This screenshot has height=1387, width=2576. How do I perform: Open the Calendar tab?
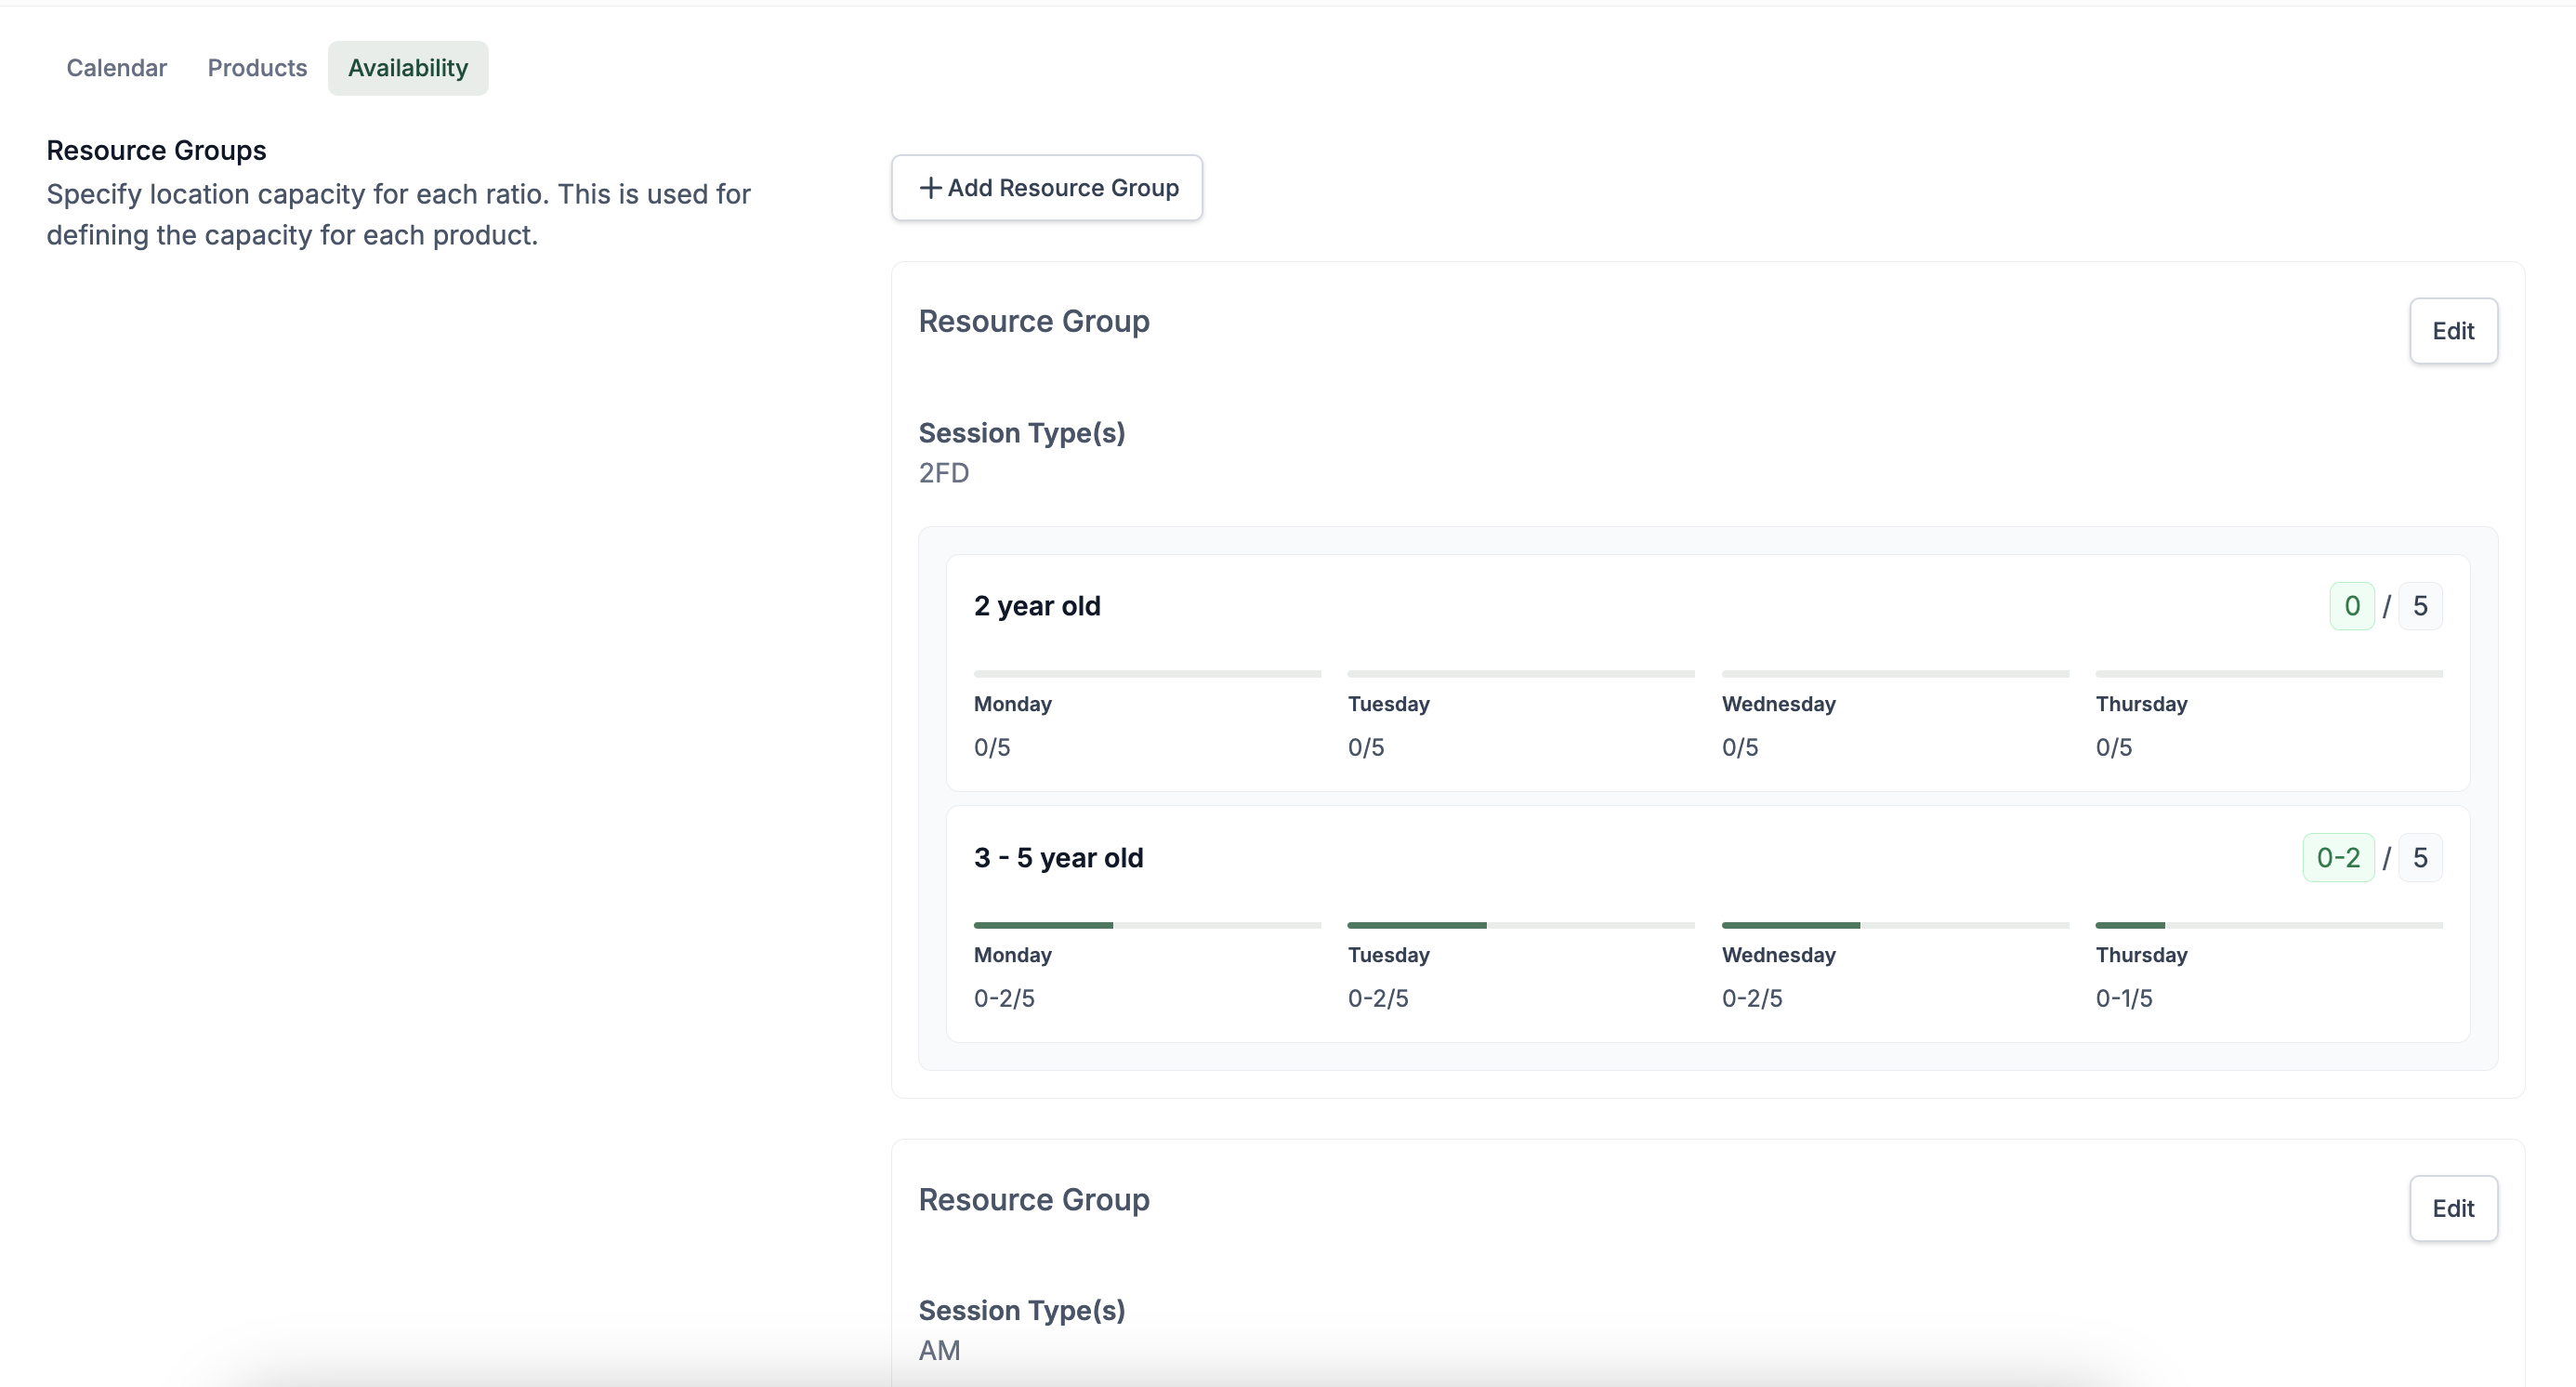[116, 68]
